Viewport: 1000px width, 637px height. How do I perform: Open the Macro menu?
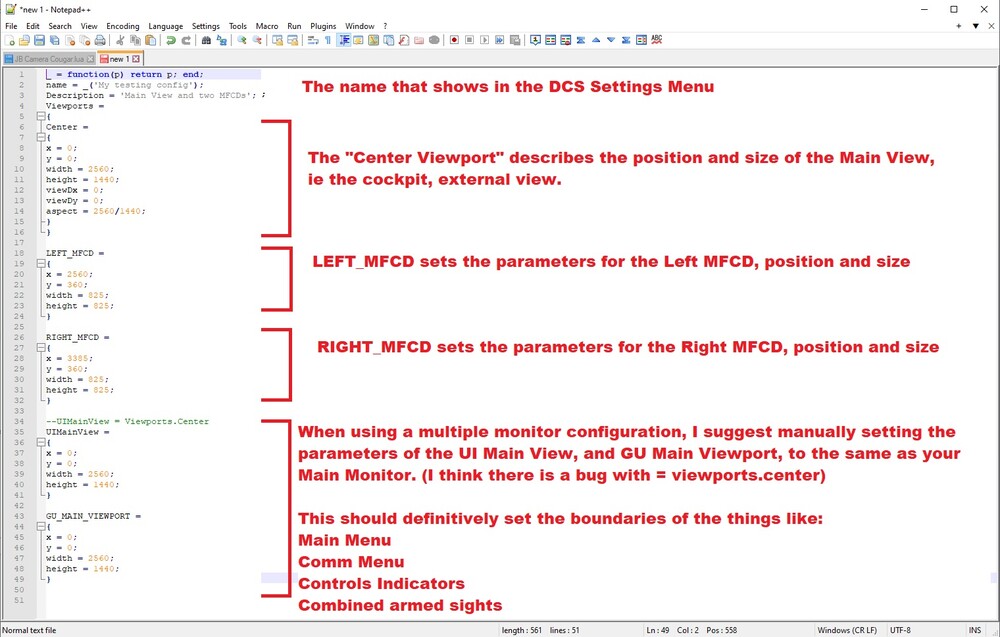click(267, 26)
